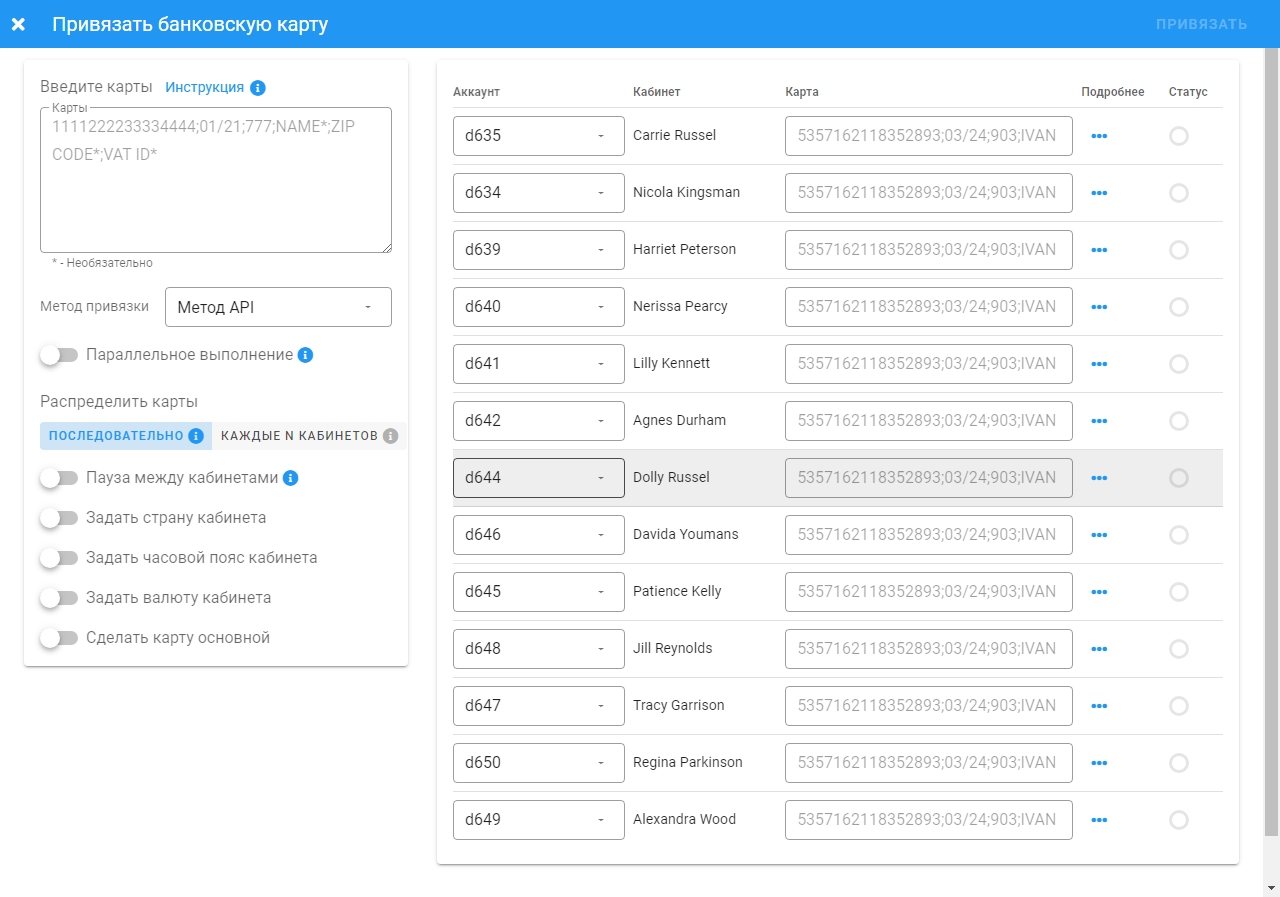1280x897 pixels.
Task: Enable Задать часовой пояс кабинета
Action: point(59,558)
